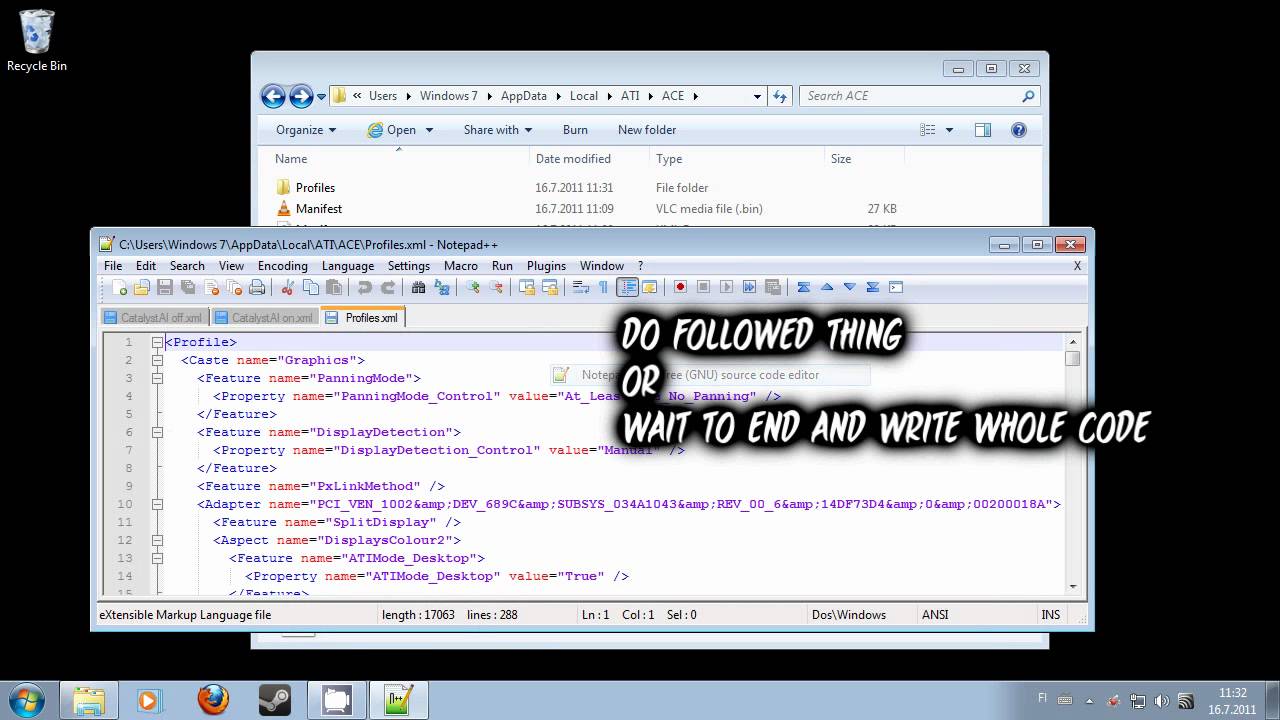The width and height of the screenshot is (1280, 720).
Task: Click the Close document toolbar icon
Action: [x=211, y=287]
